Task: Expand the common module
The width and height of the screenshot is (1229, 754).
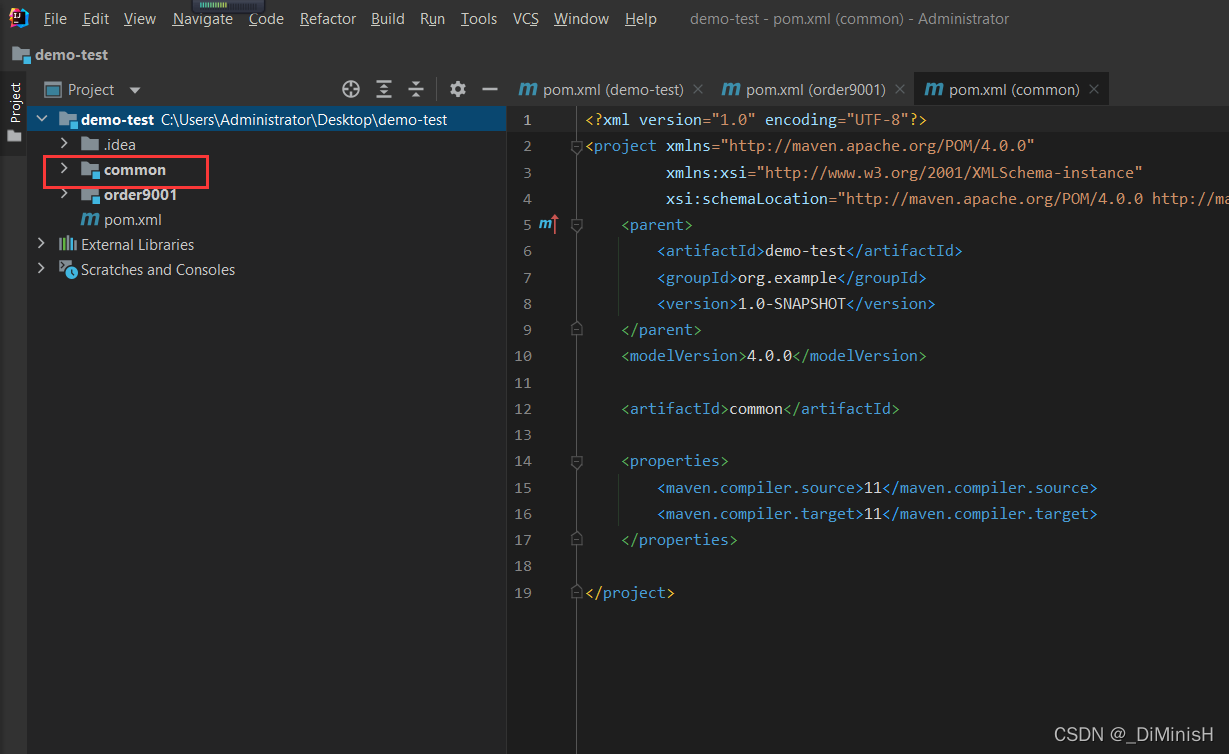Action: (x=64, y=169)
